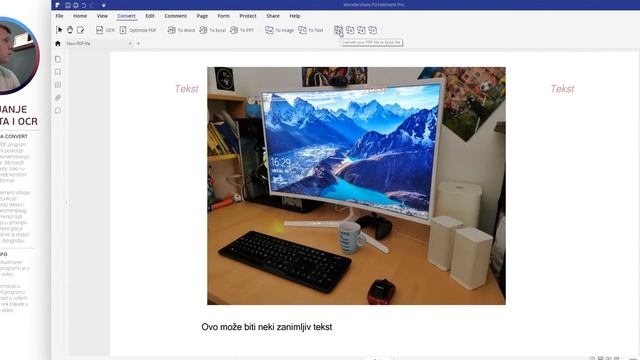Open the comments list panel
This screenshot has width=640, height=360.
pos(58,85)
